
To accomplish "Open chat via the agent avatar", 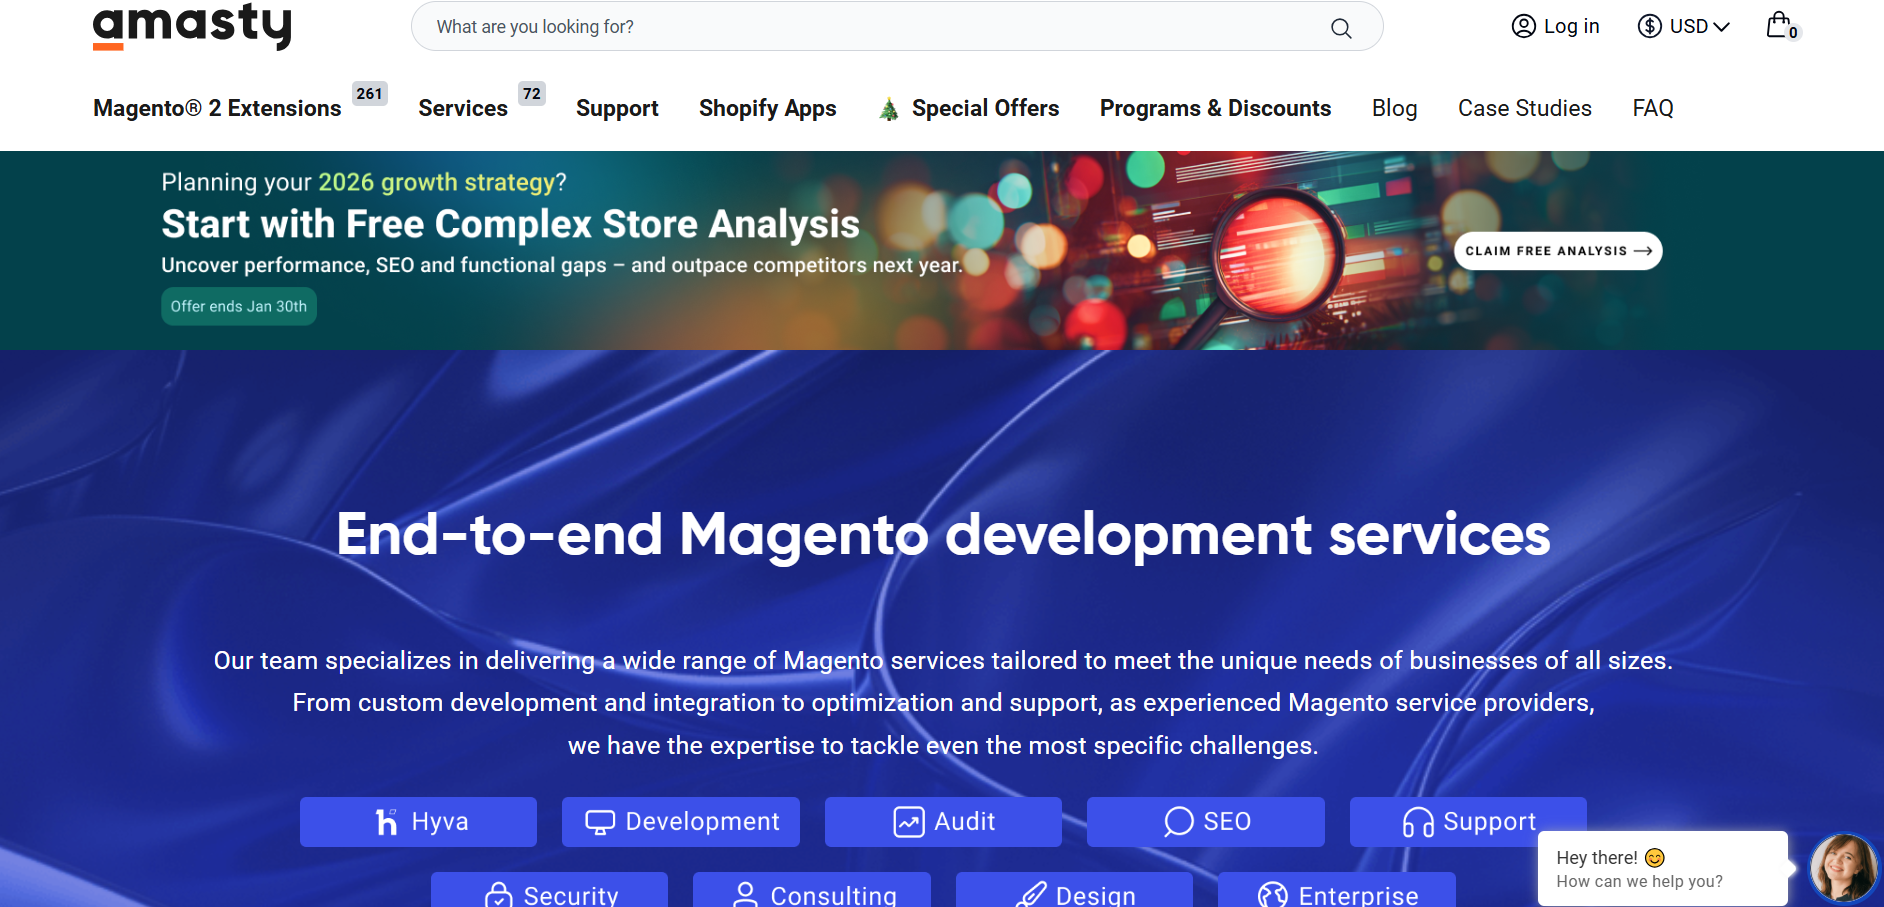I will [x=1842, y=867].
